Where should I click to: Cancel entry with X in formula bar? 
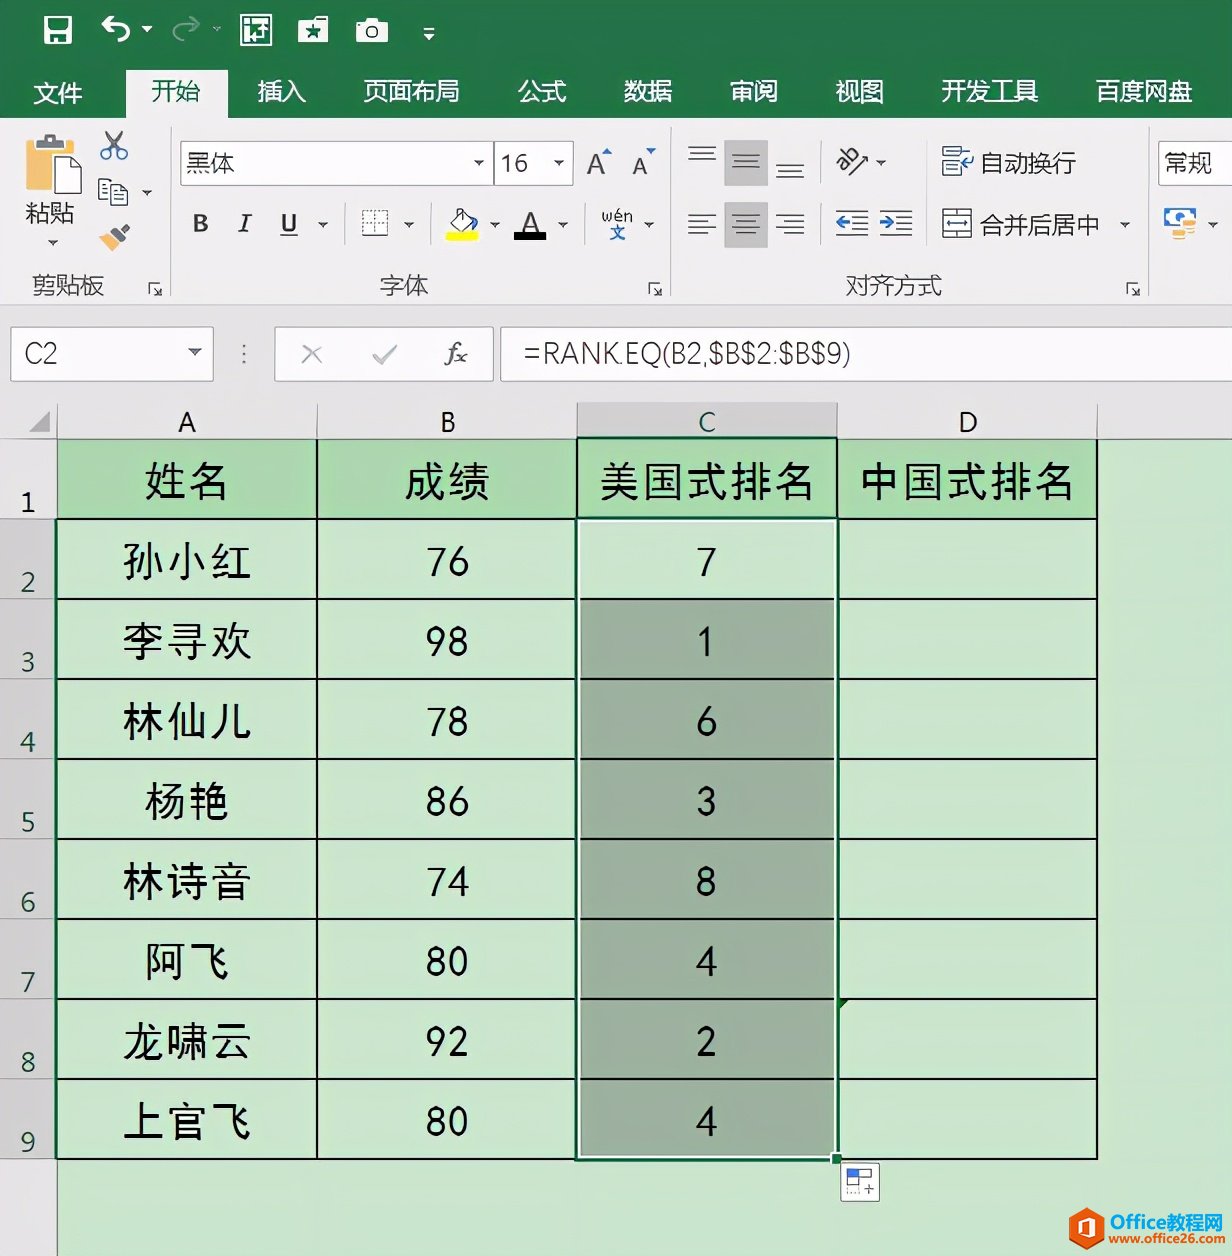[x=312, y=354]
